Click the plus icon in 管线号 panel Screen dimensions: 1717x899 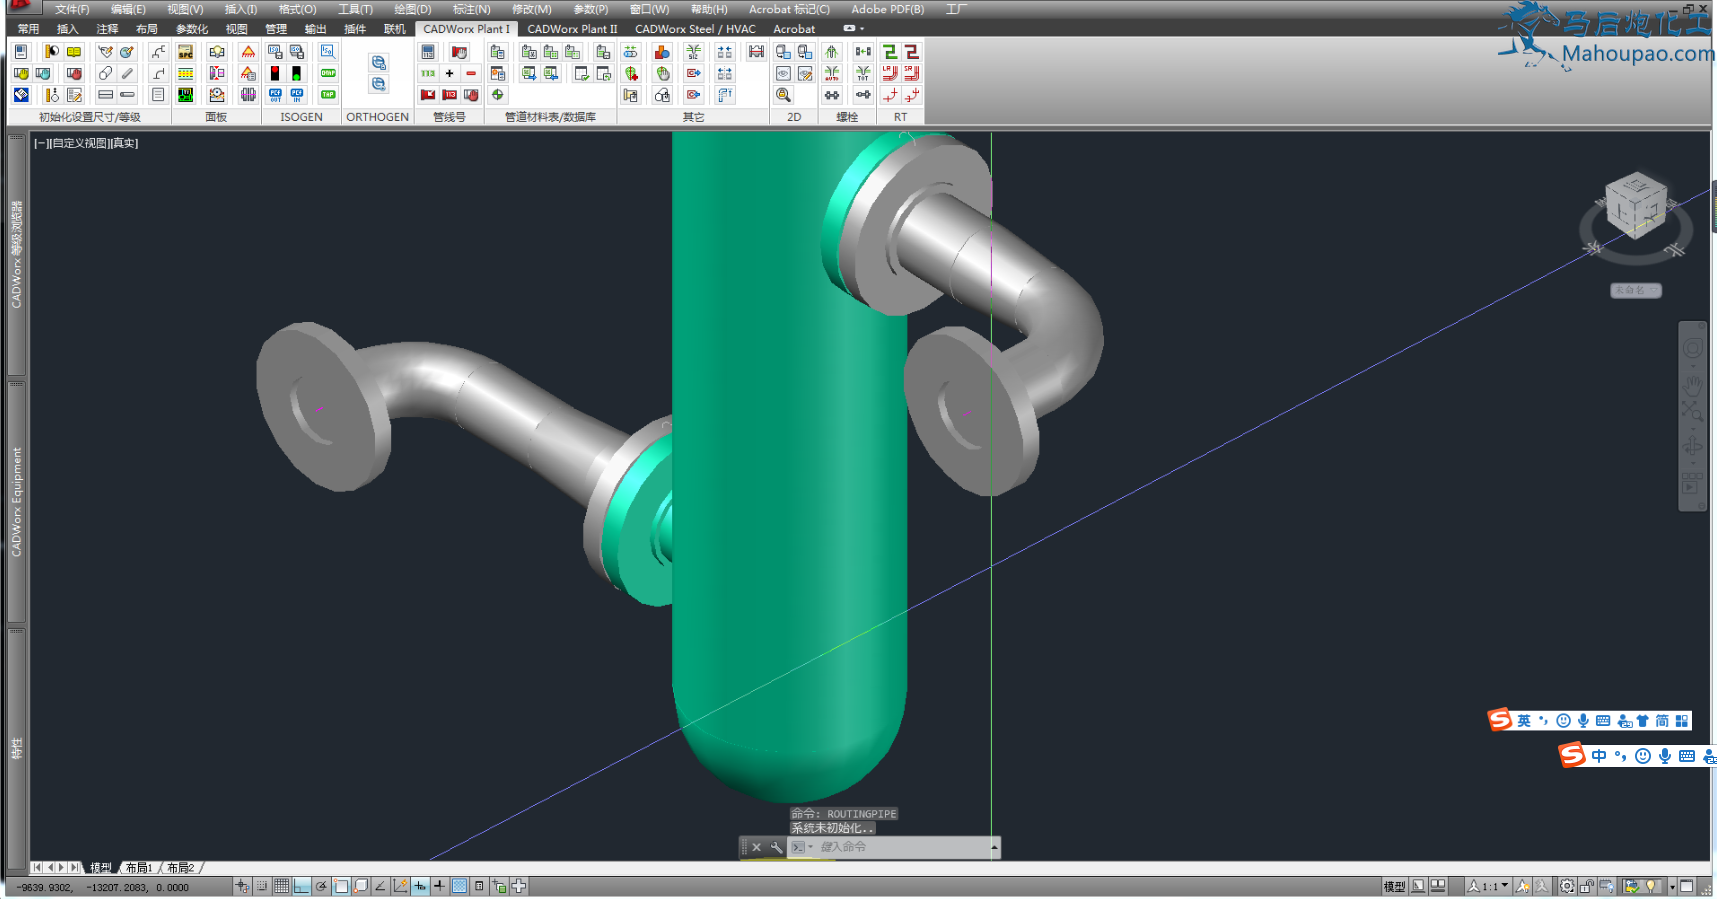pyautogui.click(x=449, y=73)
